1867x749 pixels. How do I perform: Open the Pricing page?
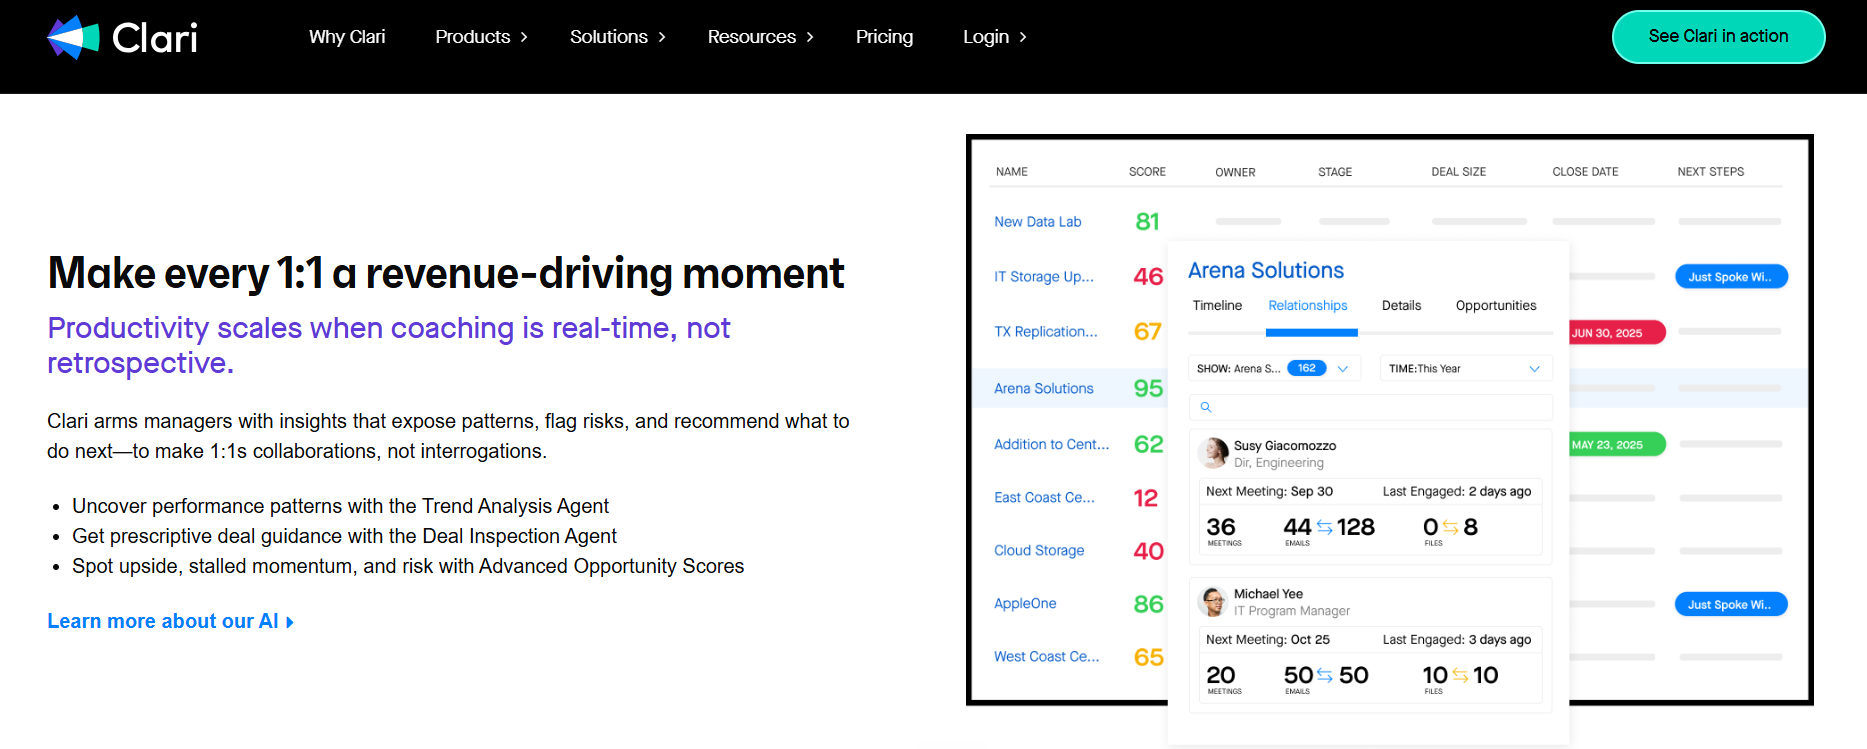click(884, 37)
